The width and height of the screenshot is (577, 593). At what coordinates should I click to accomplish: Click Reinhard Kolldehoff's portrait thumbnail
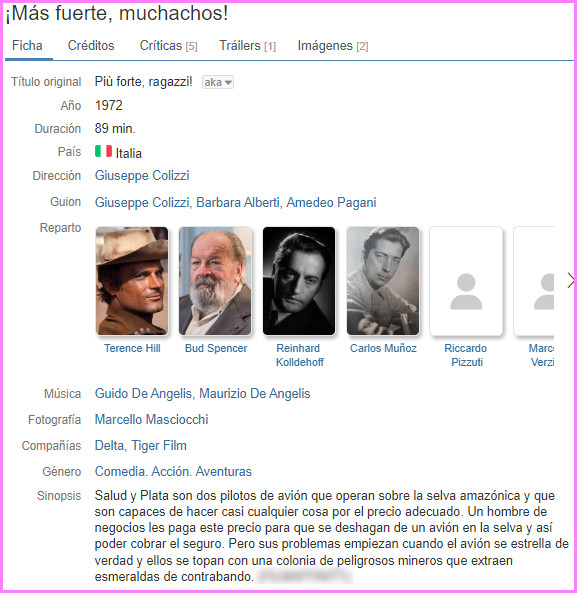click(x=299, y=281)
